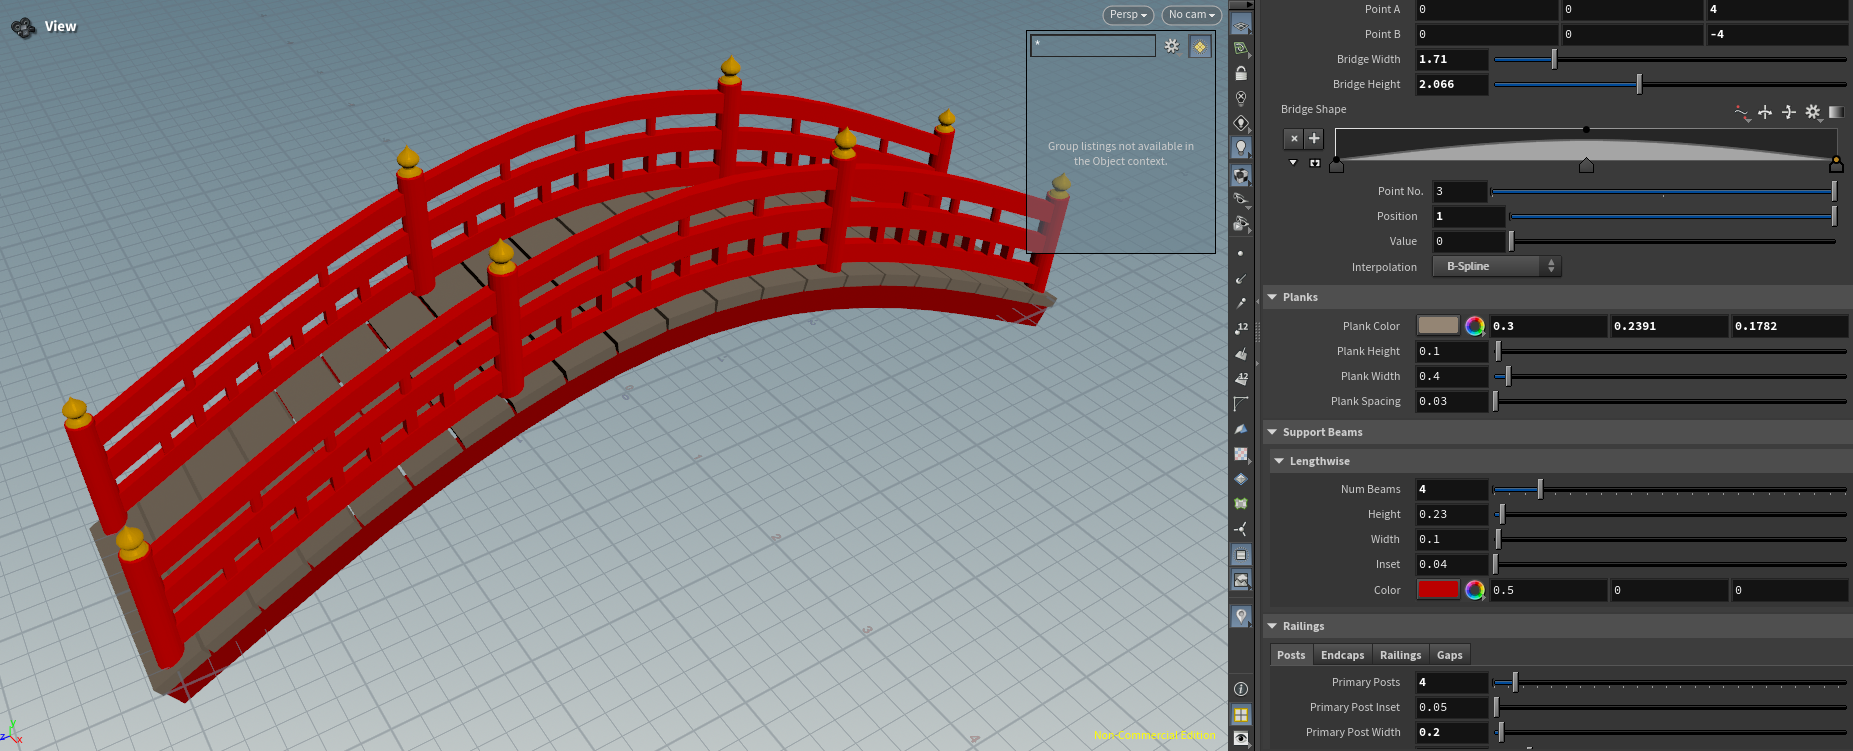
Task: Open the Interpolation B-Spline dropdown
Action: (1496, 266)
